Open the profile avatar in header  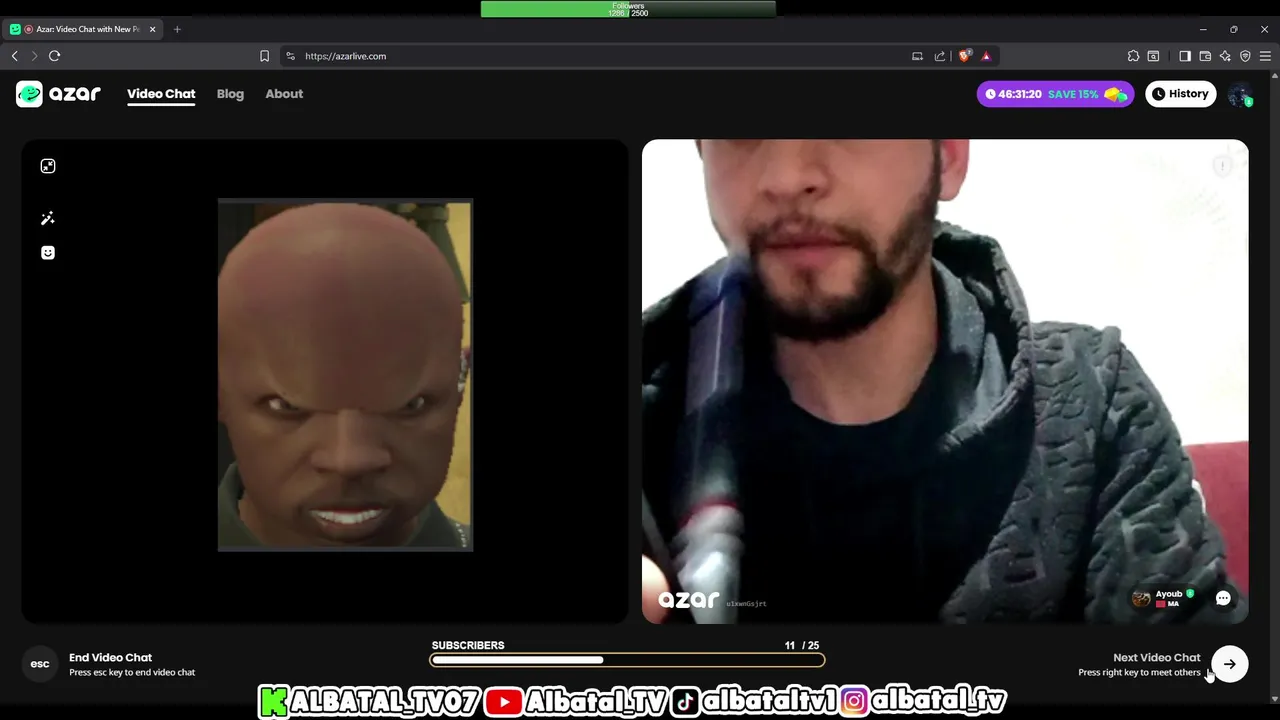[x=1240, y=94]
